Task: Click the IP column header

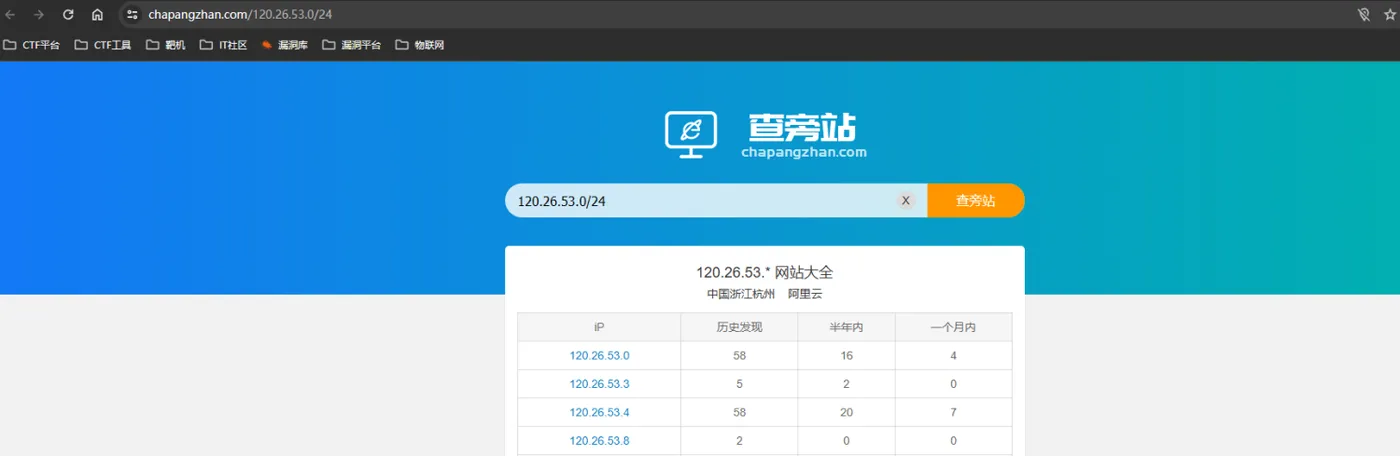Action: coord(599,327)
